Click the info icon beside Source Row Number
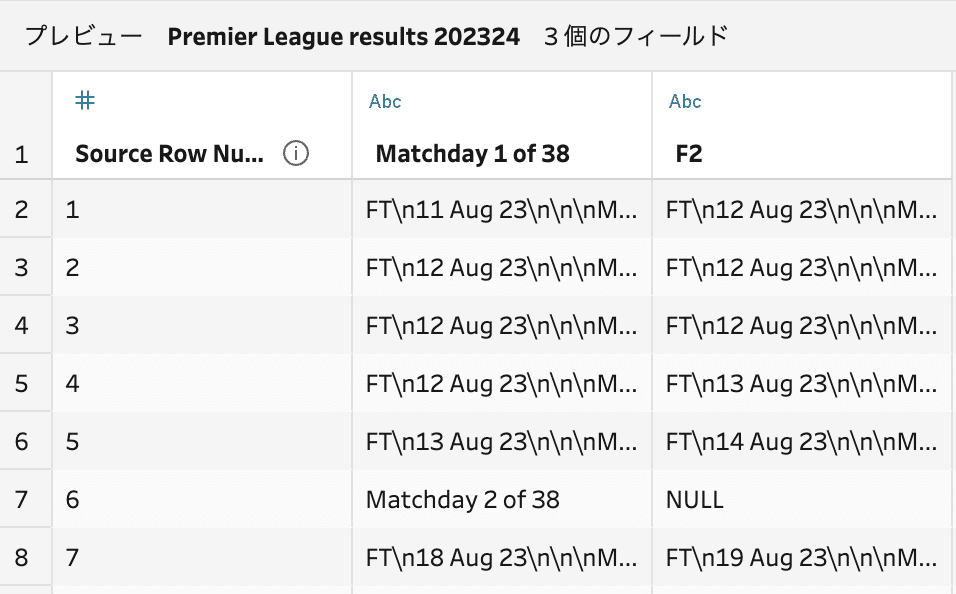 coord(296,153)
